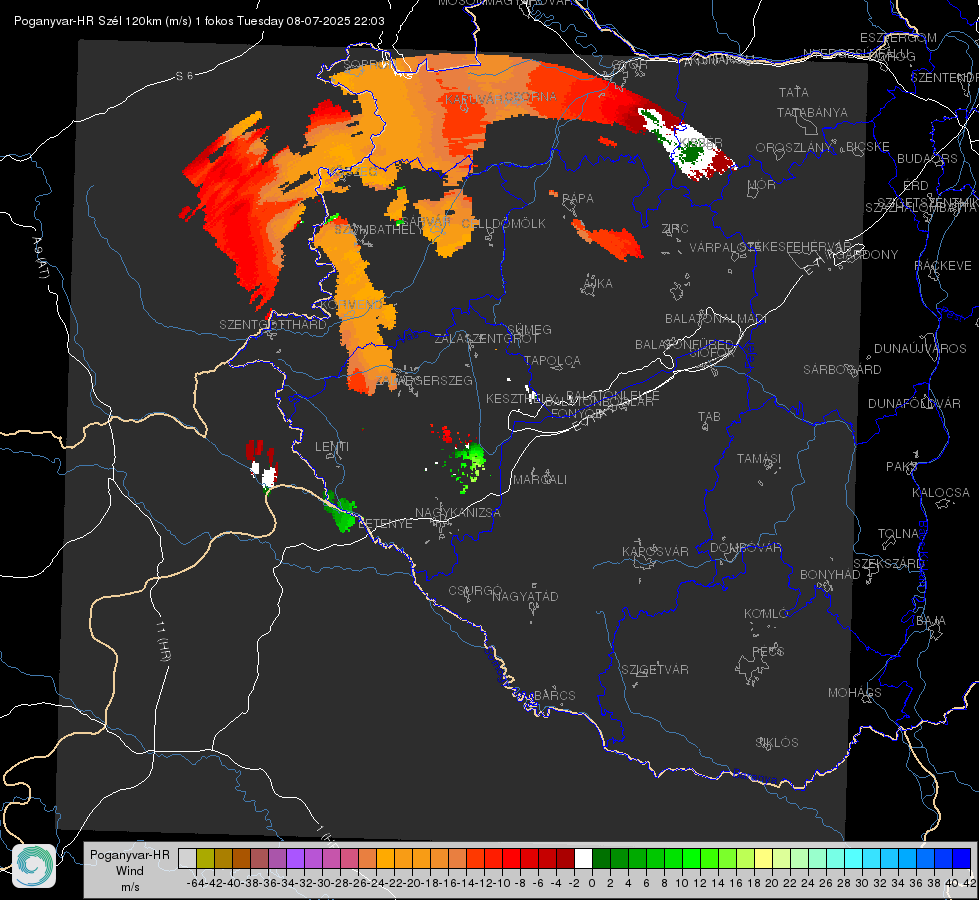The image size is (979, 900).
Task: Click the NAGYKANIZSA city label
Action: (x=458, y=513)
